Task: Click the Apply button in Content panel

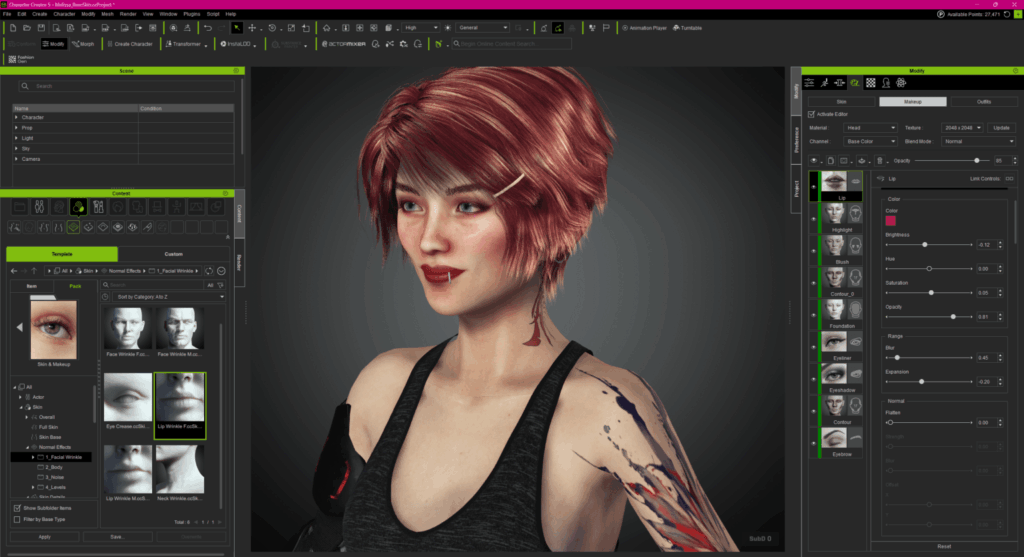Action: [x=44, y=537]
